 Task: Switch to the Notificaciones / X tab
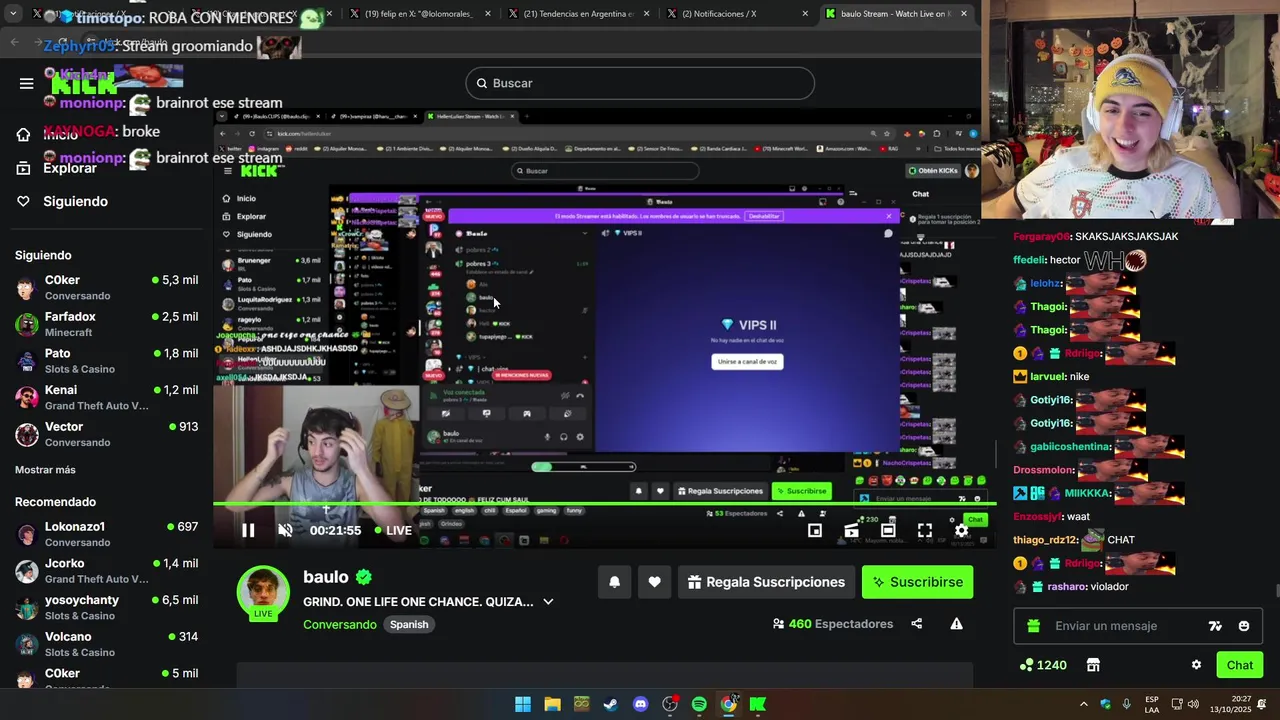(737, 14)
